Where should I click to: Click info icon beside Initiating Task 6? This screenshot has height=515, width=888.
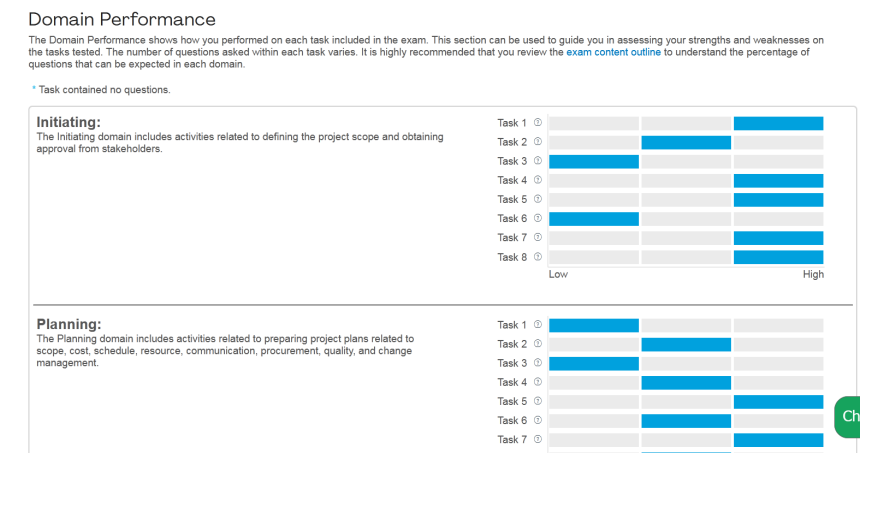pos(538,218)
